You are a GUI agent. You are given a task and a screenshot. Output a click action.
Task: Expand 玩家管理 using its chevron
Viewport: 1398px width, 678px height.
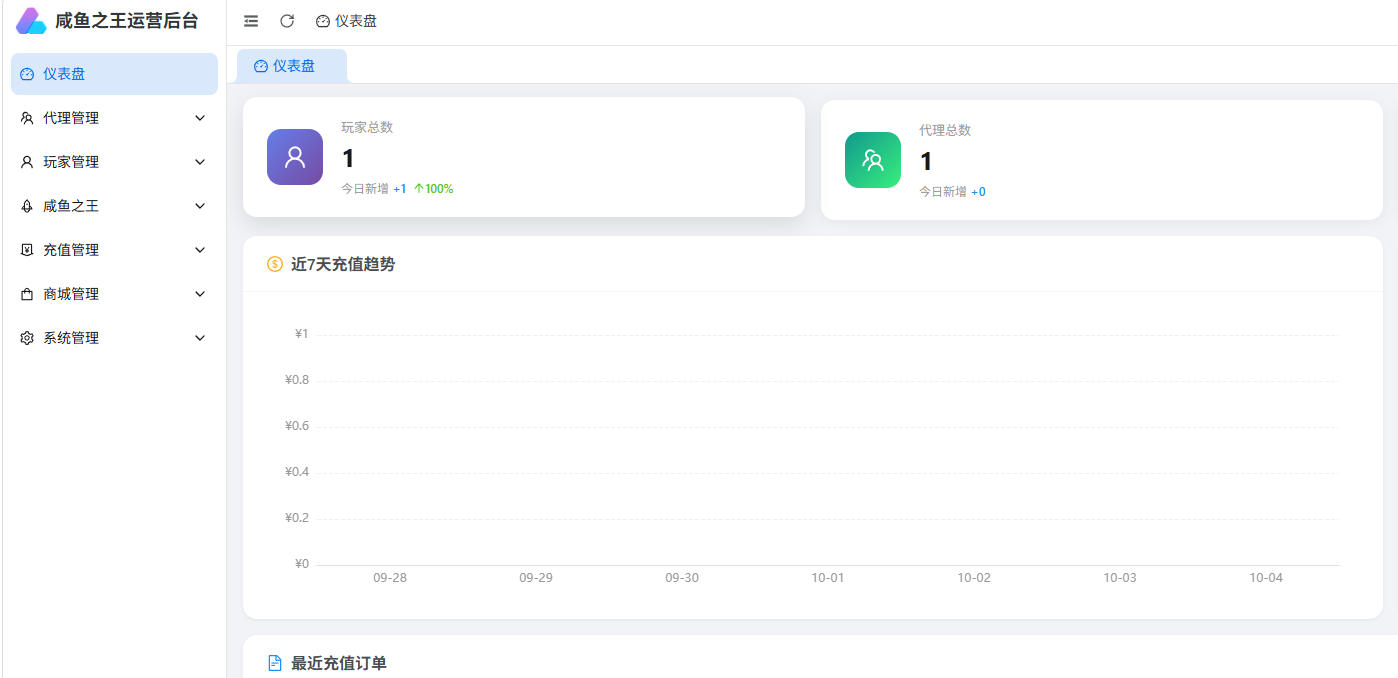(200, 162)
